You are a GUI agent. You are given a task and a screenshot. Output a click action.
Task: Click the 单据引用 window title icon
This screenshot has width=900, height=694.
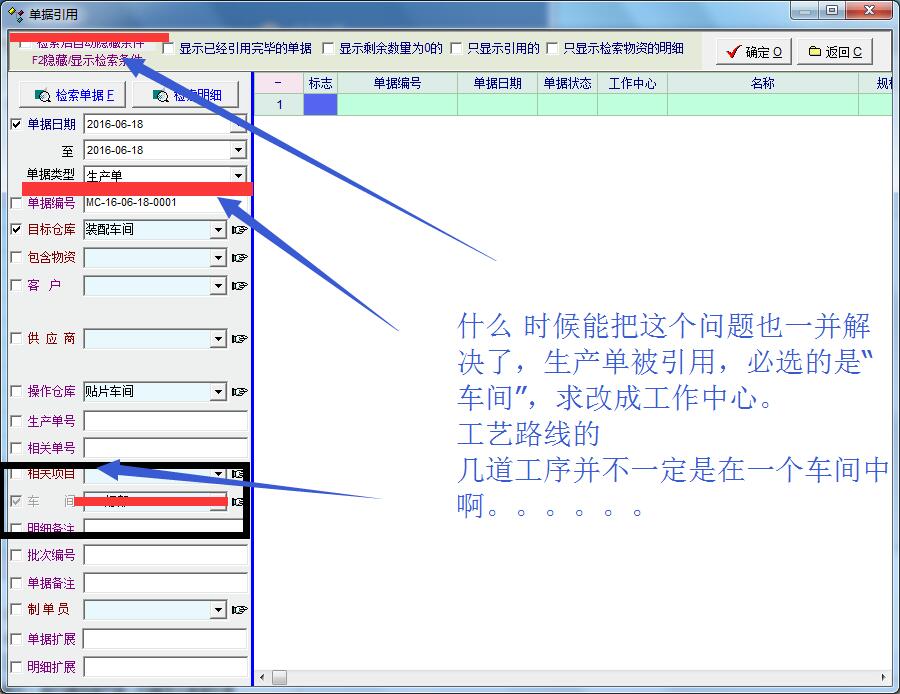point(15,14)
